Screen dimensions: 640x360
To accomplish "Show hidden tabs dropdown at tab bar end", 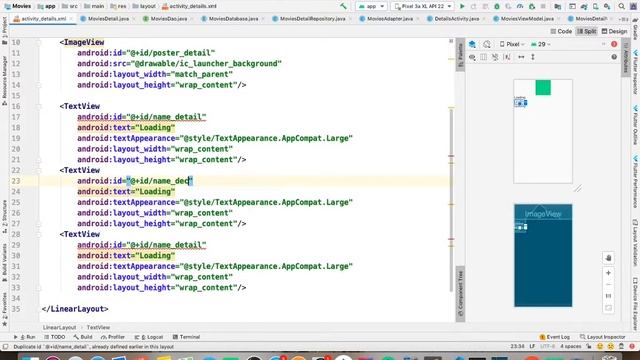I will pos(623,19).
